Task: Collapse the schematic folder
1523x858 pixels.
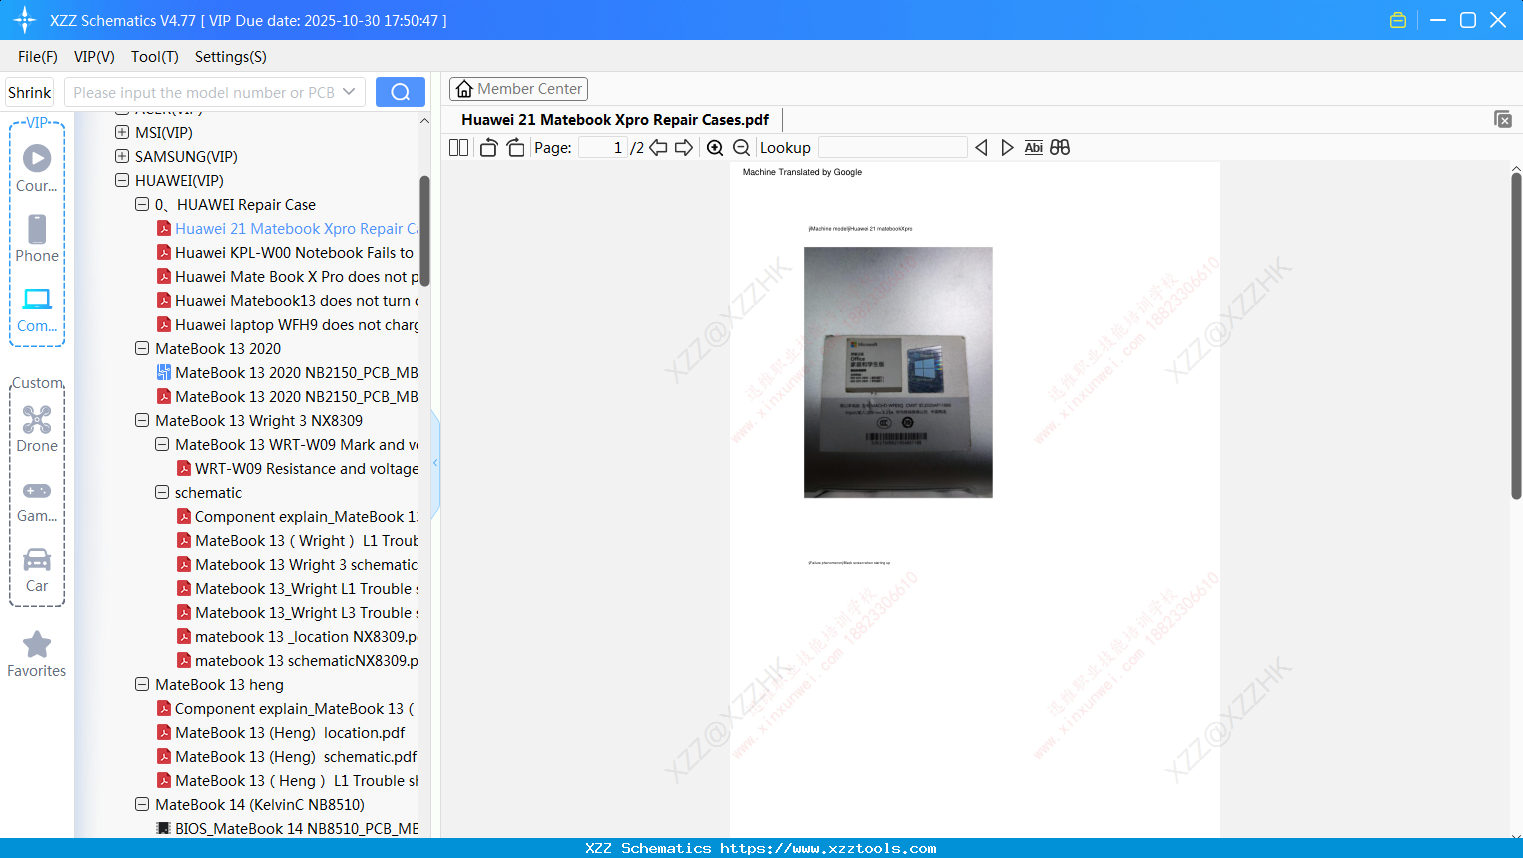Action: coord(162,493)
